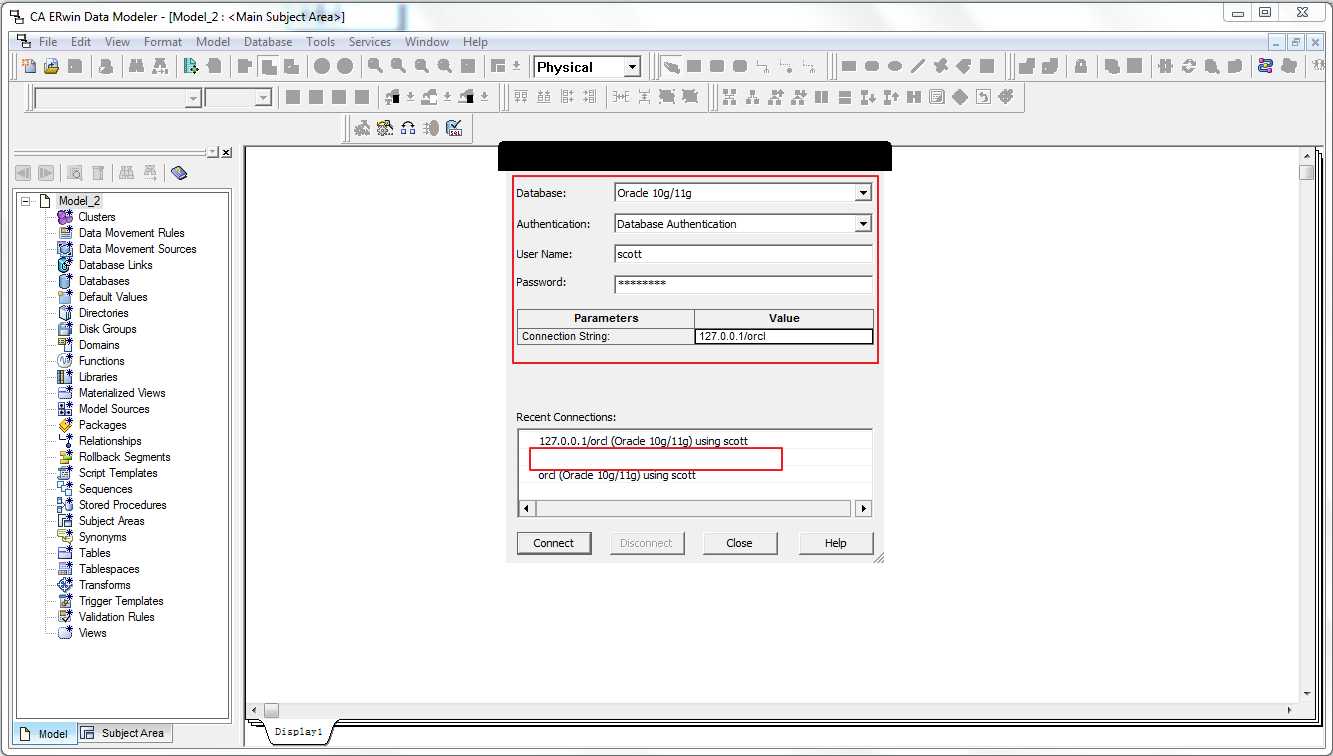Collapse the Model_2 tree node

tap(25, 201)
